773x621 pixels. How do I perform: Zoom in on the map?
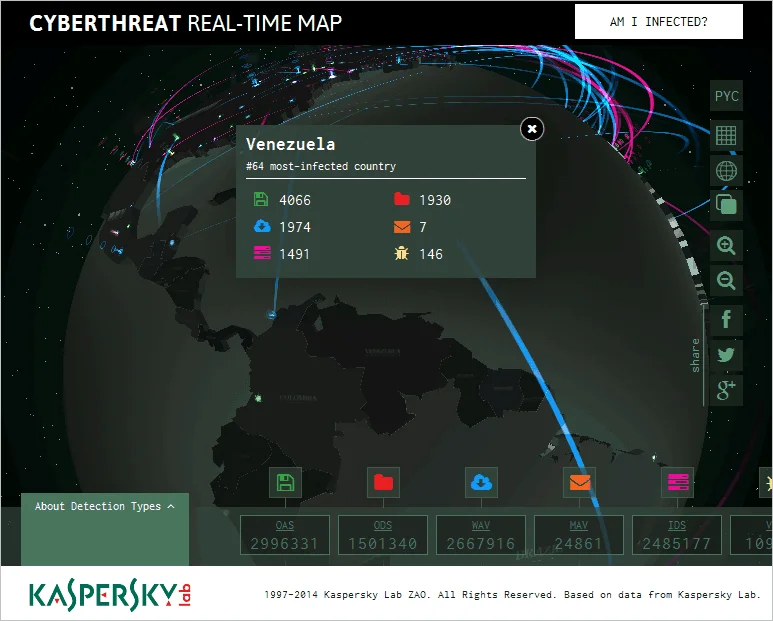(726, 245)
